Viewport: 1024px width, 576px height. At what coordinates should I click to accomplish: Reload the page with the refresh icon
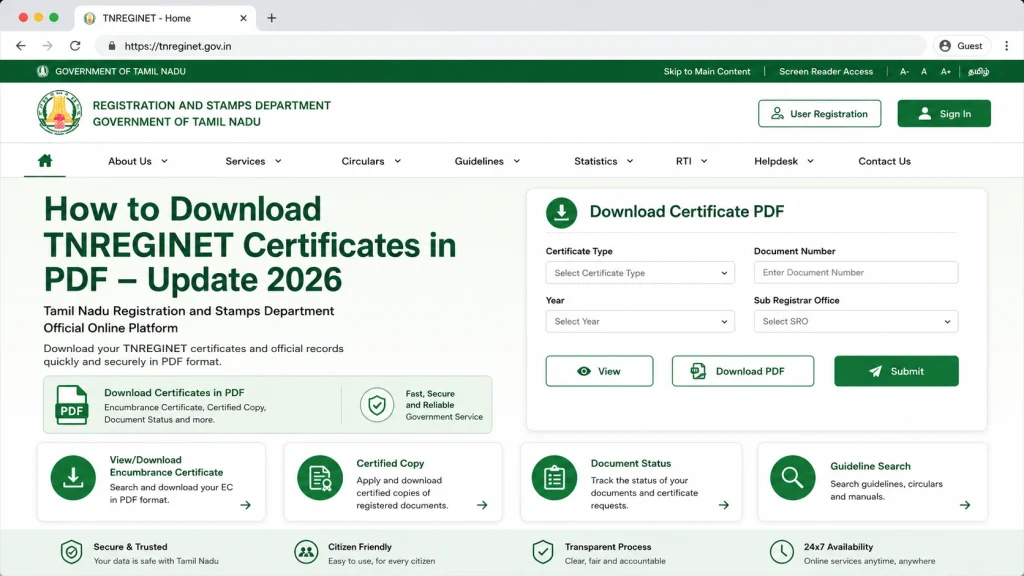tap(75, 46)
